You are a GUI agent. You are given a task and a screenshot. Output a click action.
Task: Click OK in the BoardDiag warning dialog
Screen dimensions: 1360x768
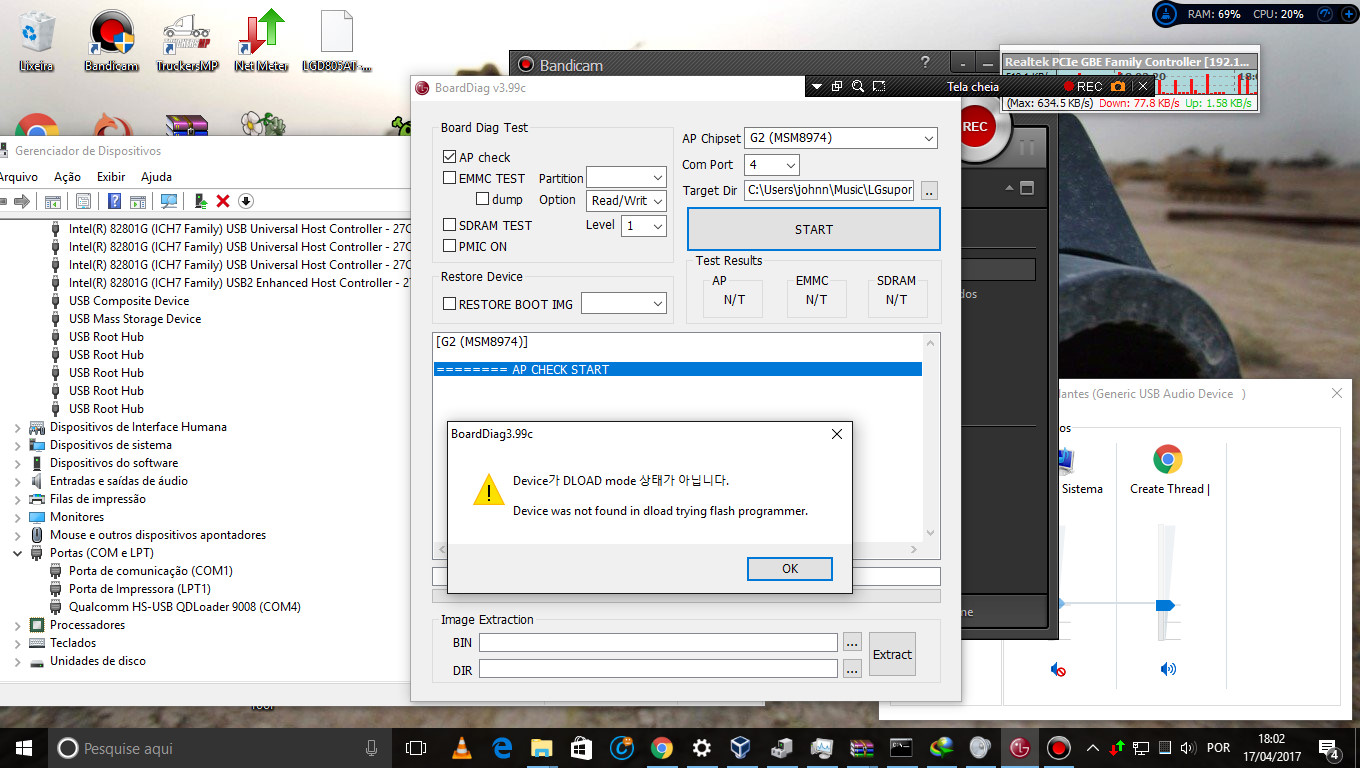pyautogui.click(x=790, y=568)
